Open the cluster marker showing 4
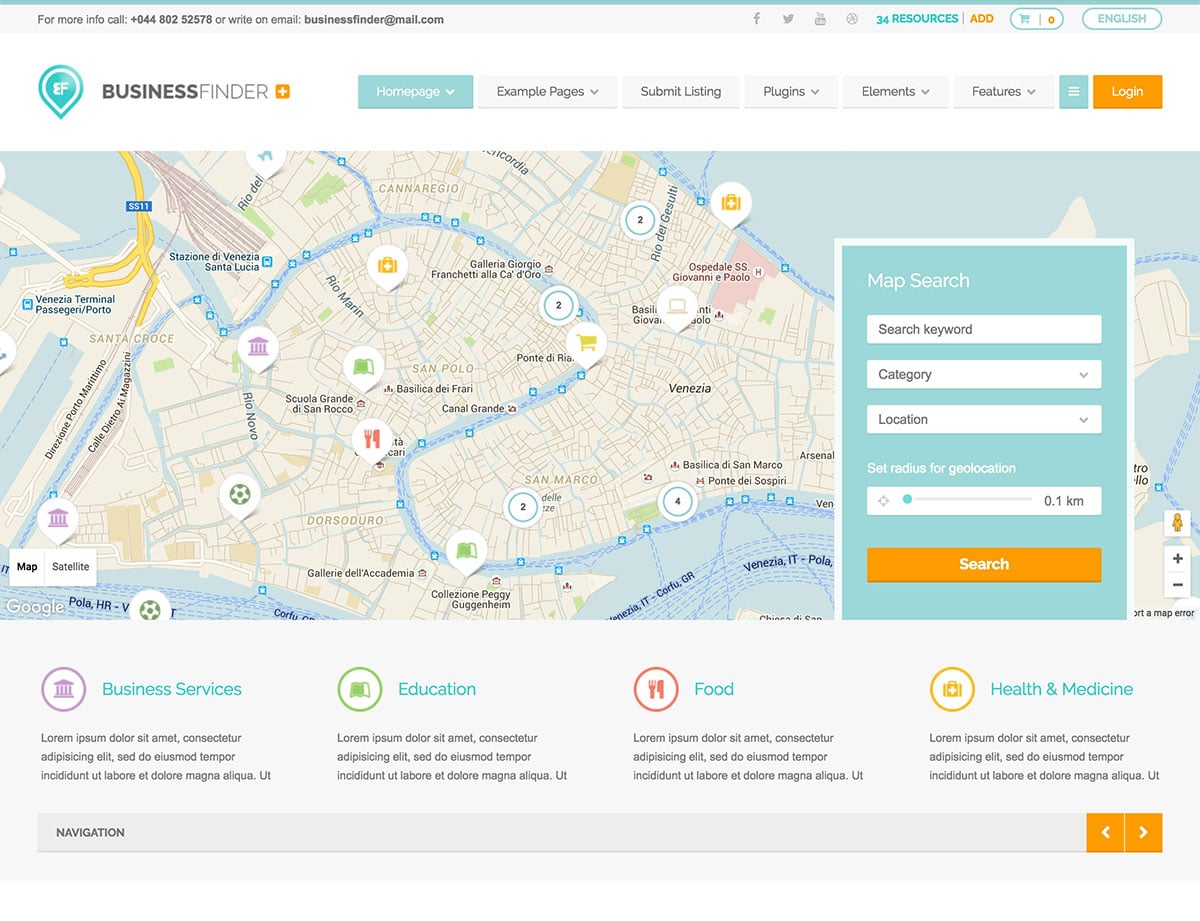This screenshot has width=1200, height=921. tap(678, 501)
